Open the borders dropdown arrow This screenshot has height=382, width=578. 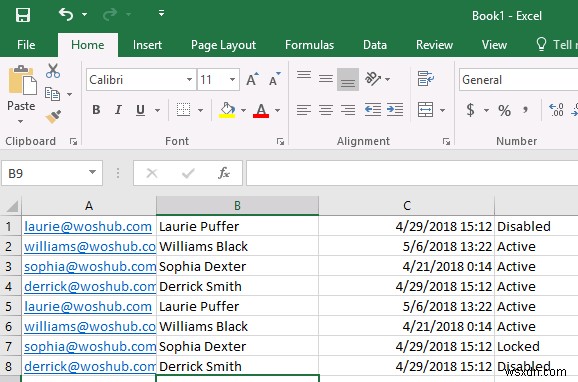(x=200, y=110)
